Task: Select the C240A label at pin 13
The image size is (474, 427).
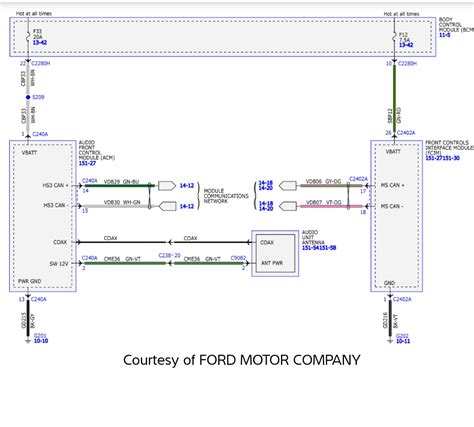Action: pyautogui.click(x=39, y=299)
